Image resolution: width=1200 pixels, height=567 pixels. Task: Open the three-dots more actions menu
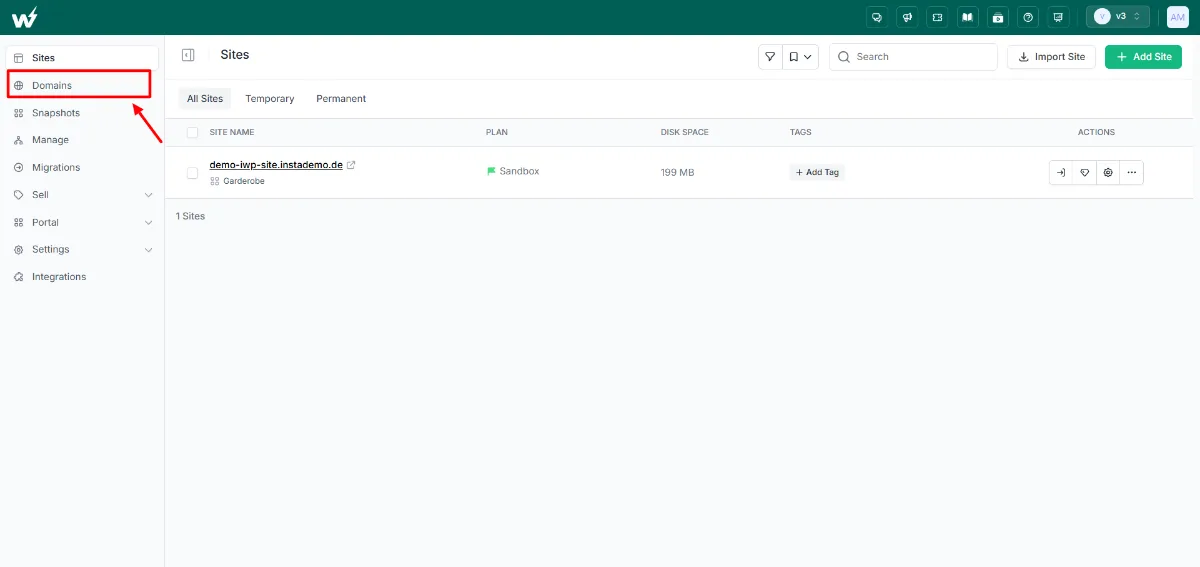1131,172
